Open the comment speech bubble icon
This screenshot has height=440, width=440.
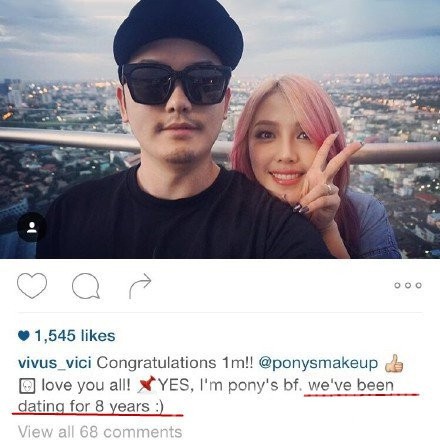point(86,286)
